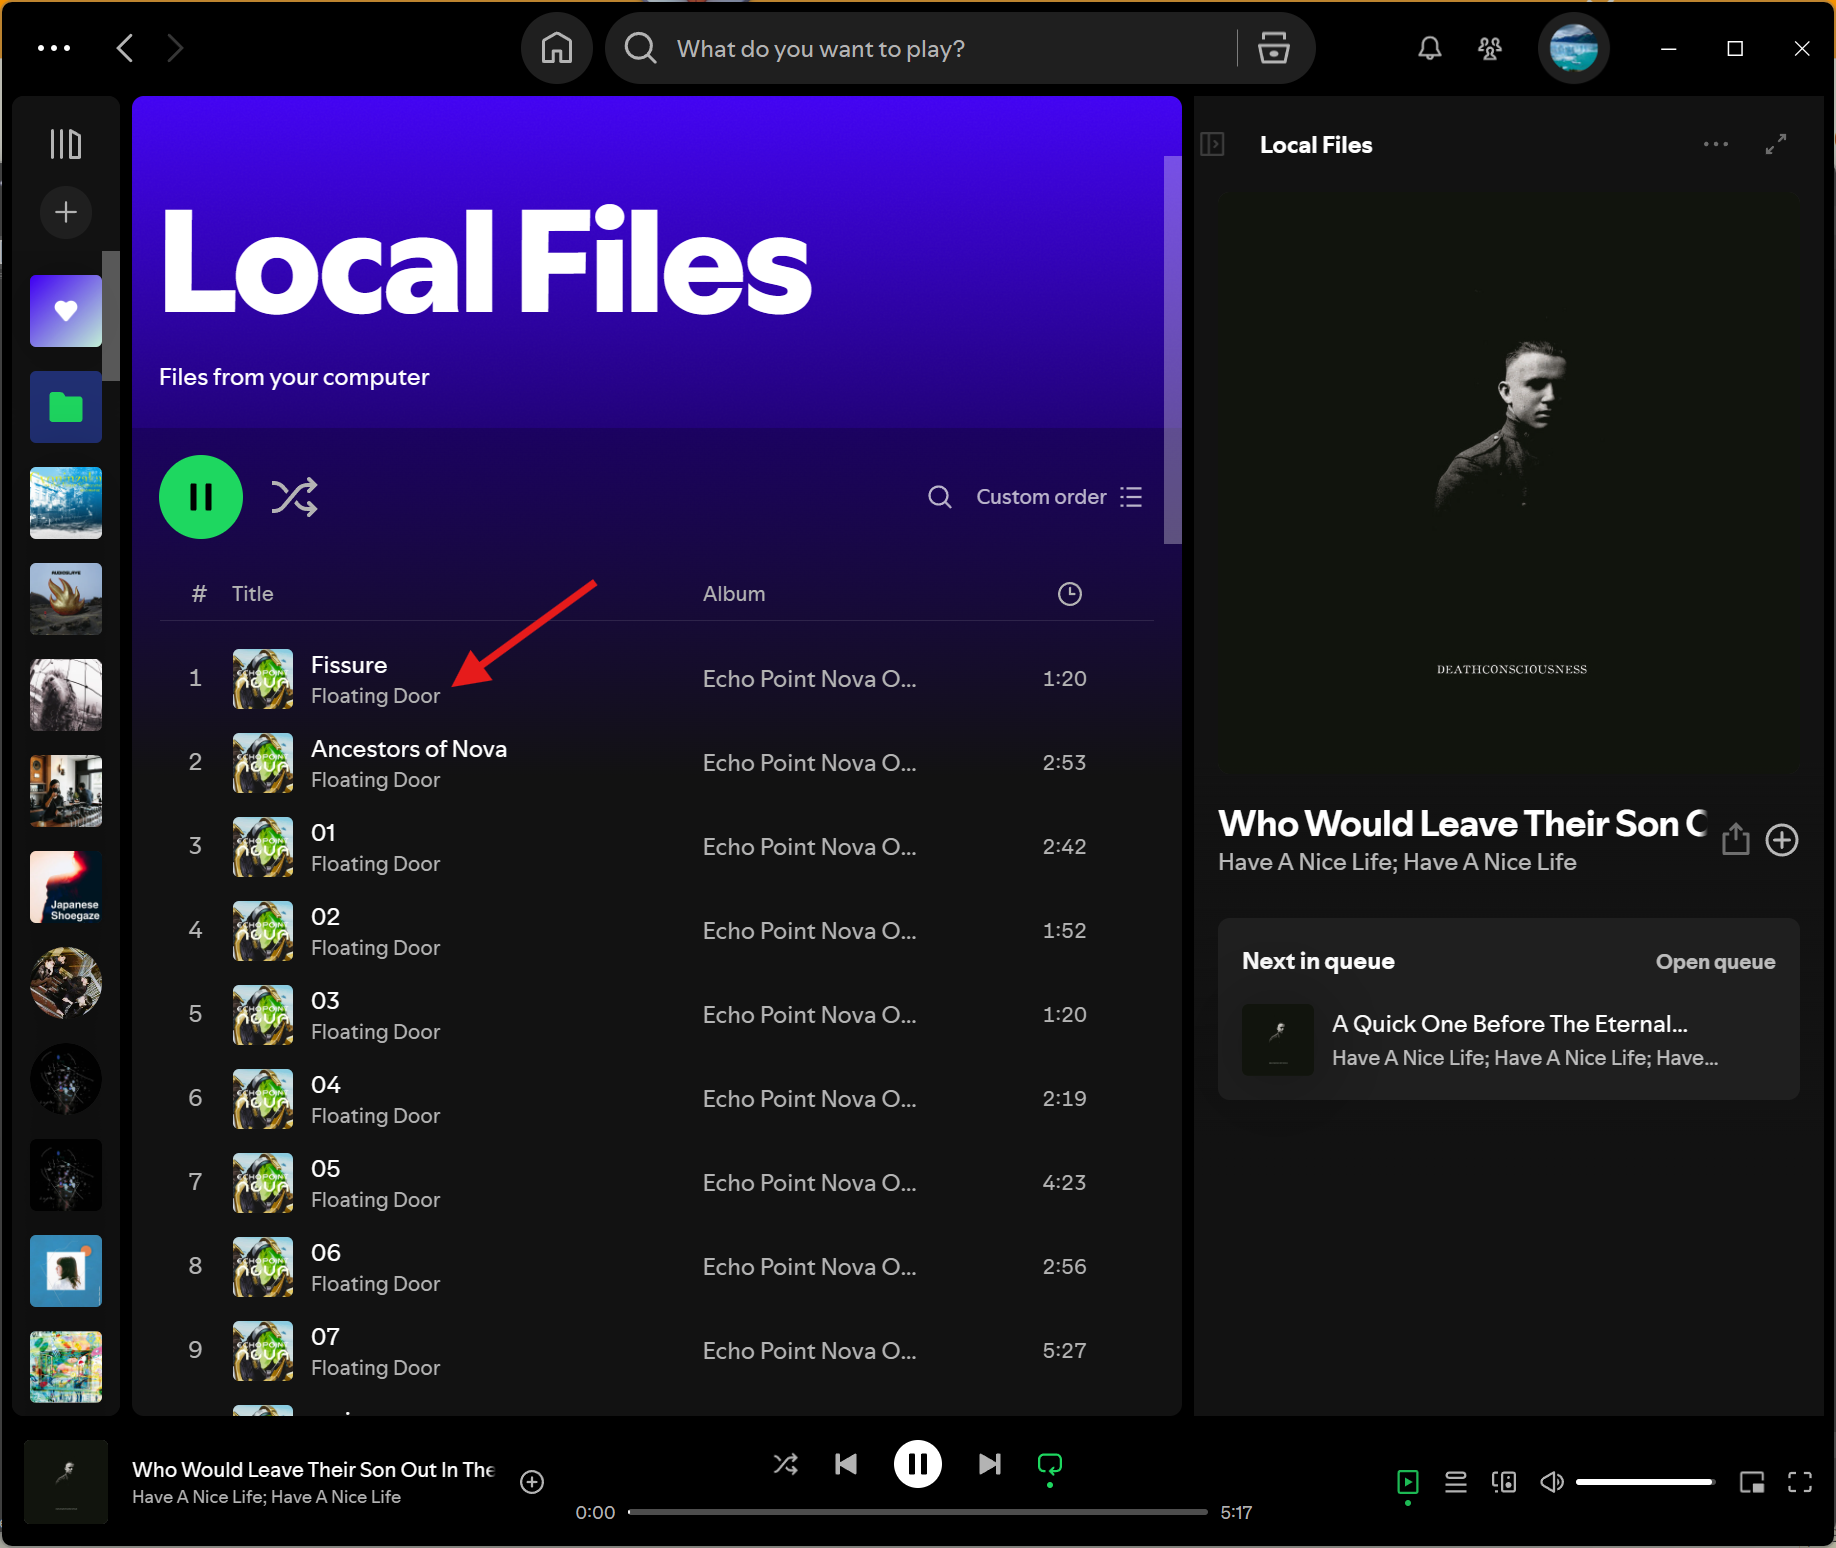The image size is (1836, 1548).
Task: Open the Home page
Action: pos(557,48)
